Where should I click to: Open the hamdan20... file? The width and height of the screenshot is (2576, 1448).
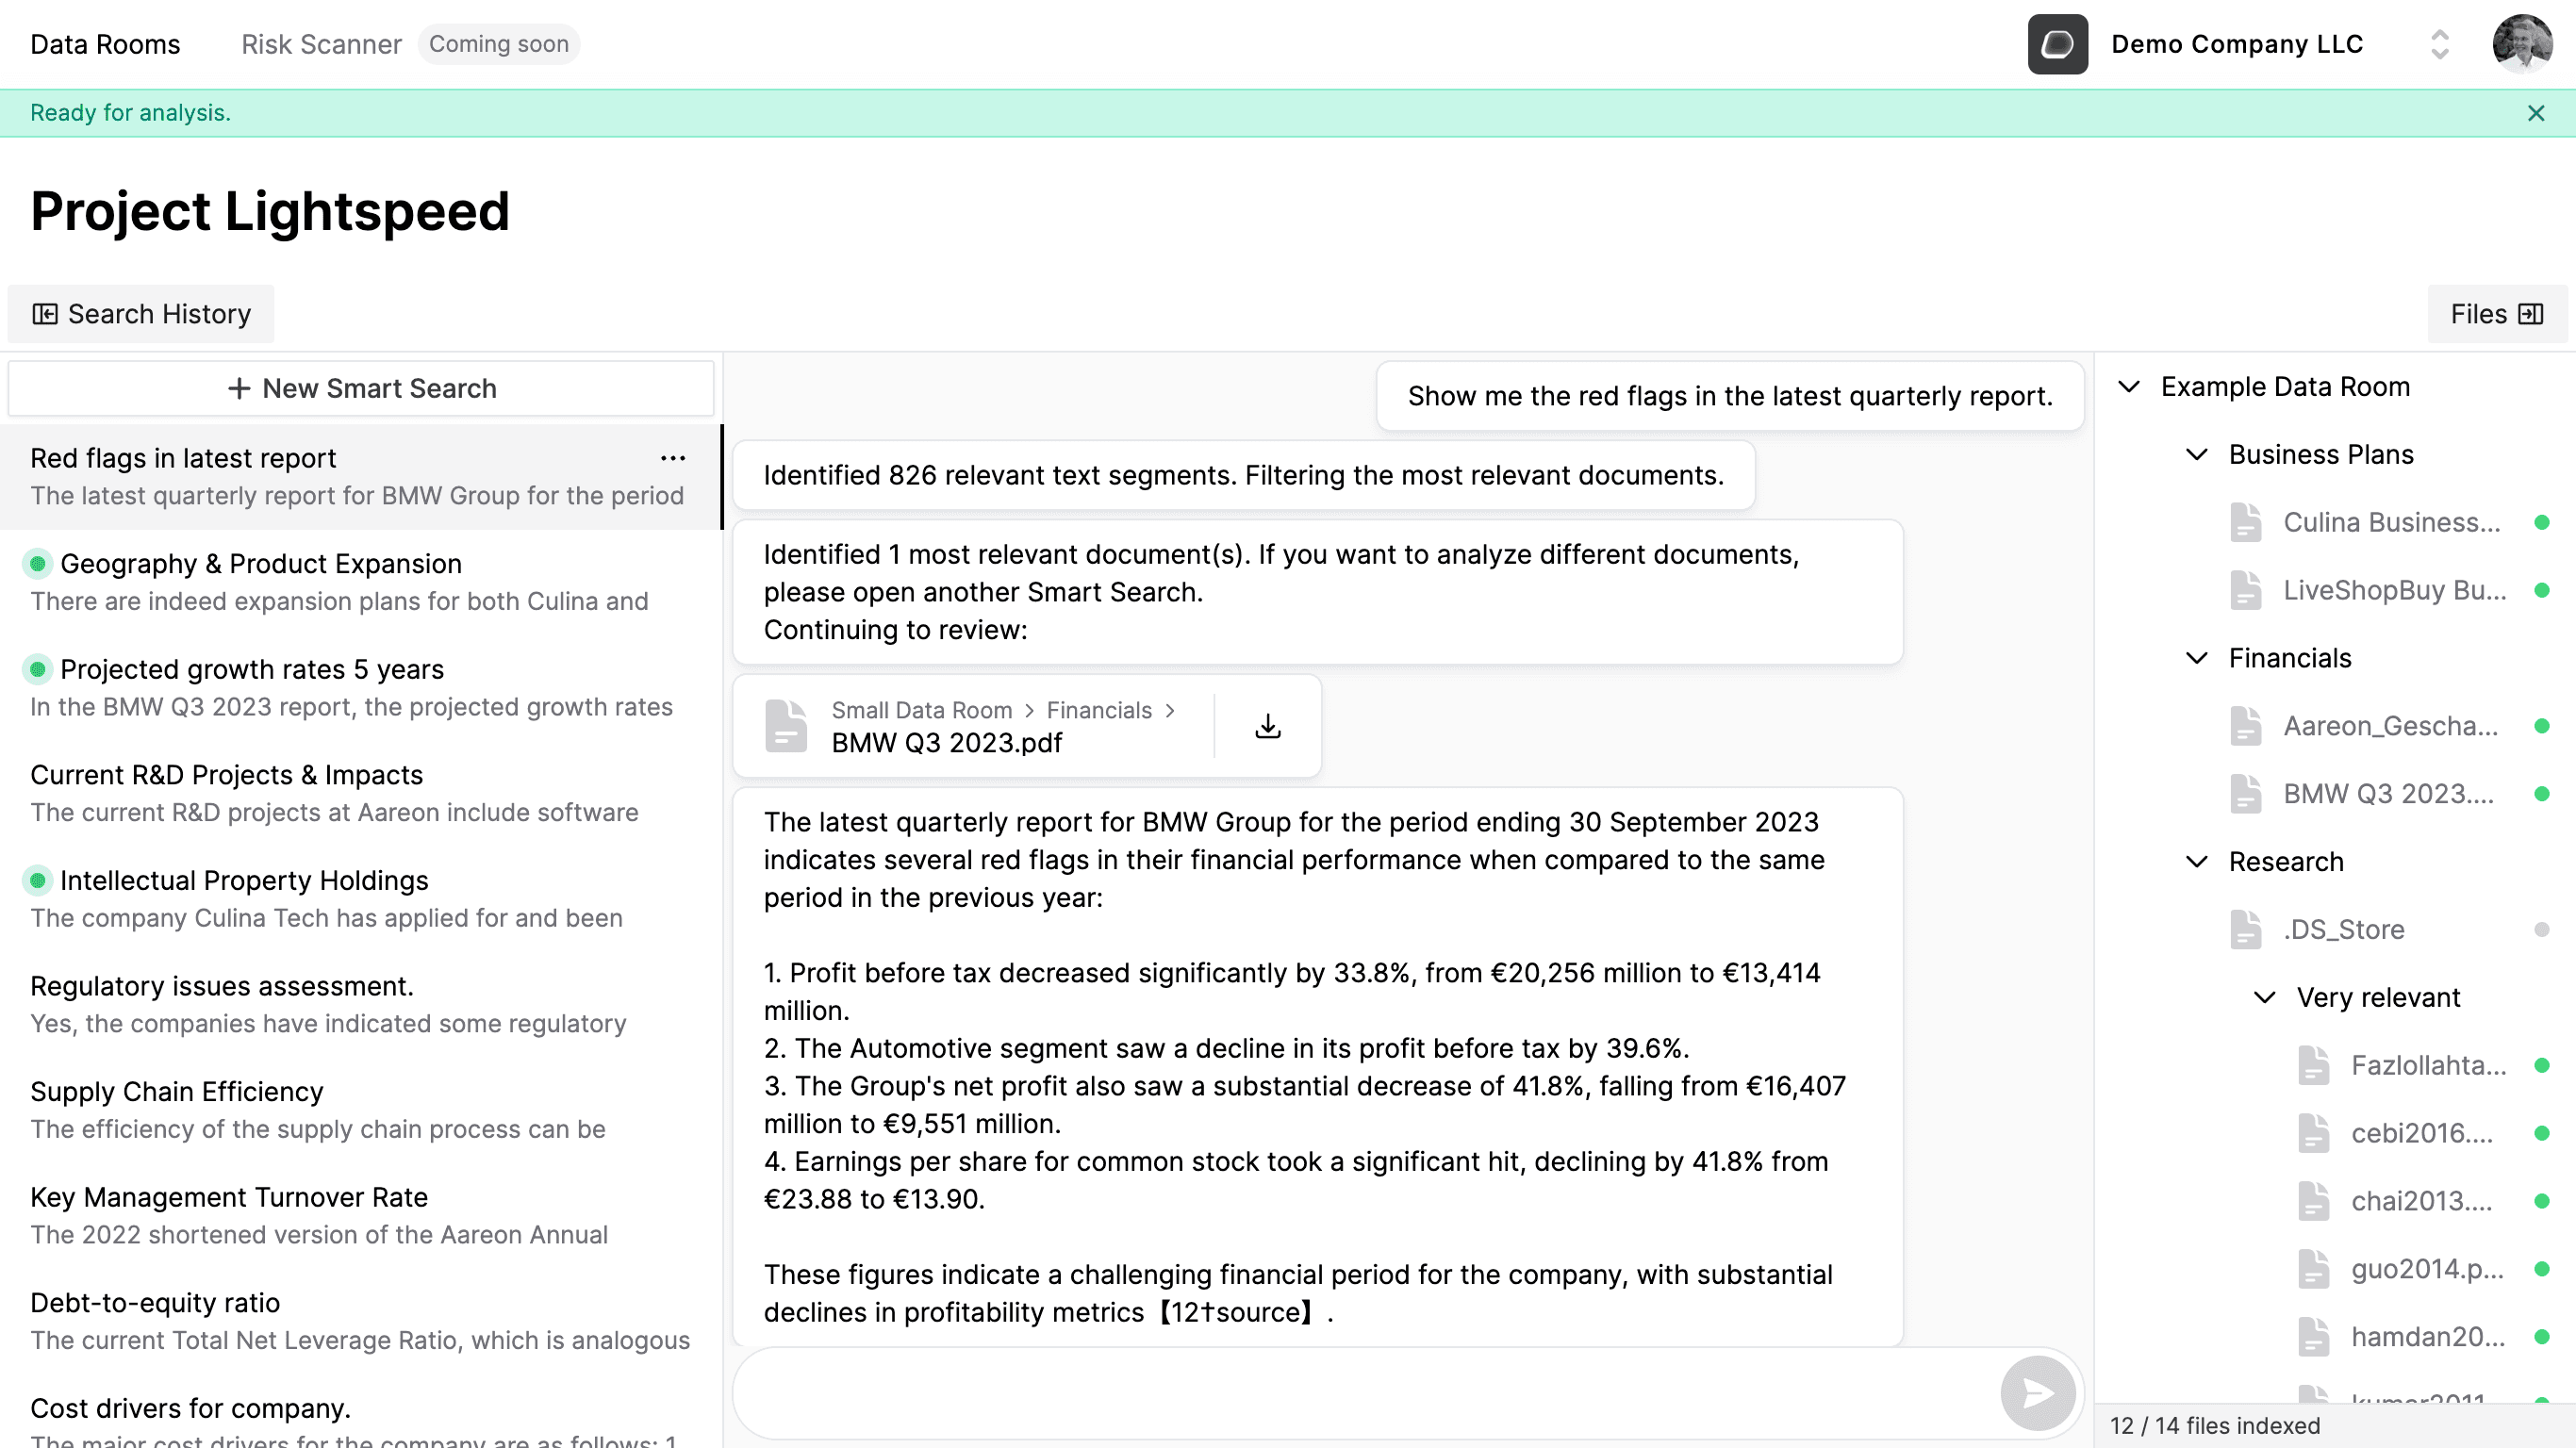click(2427, 1337)
